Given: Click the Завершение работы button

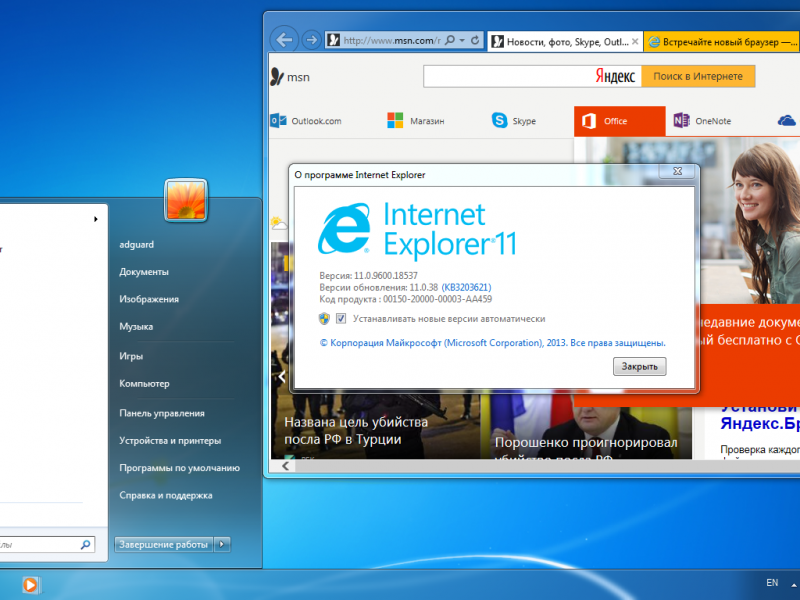Looking at the screenshot, I should click(164, 544).
